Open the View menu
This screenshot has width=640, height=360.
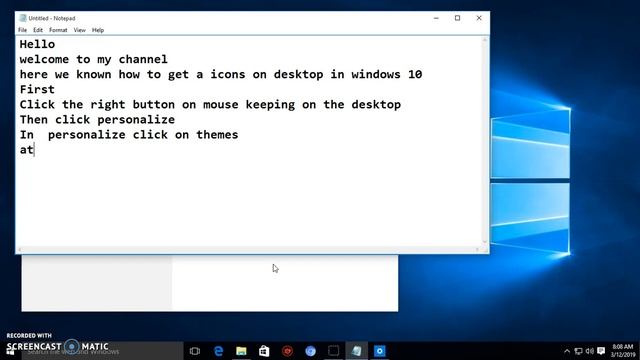point(80,30)
